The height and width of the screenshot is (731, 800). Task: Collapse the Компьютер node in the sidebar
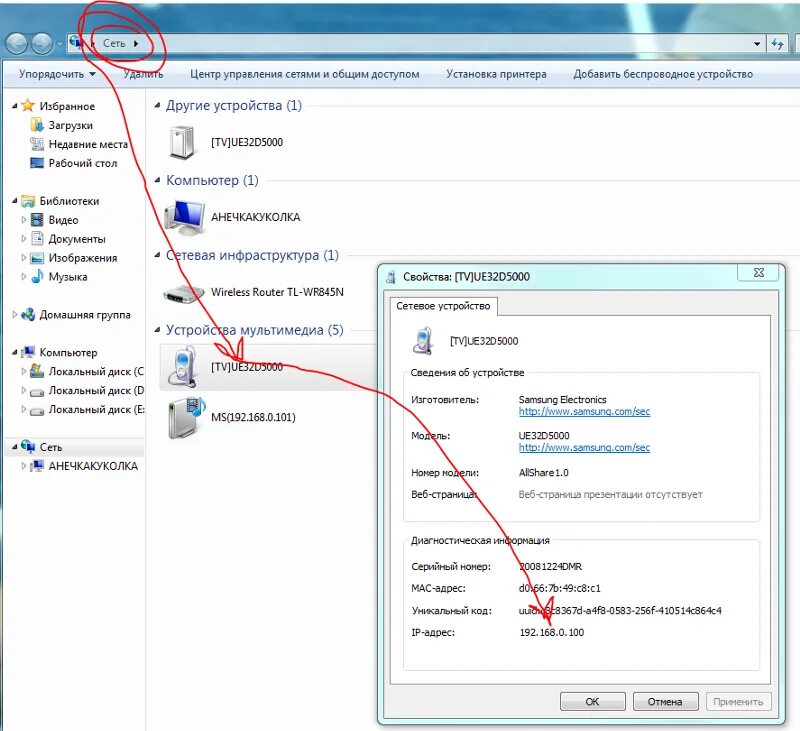[15, 352]
